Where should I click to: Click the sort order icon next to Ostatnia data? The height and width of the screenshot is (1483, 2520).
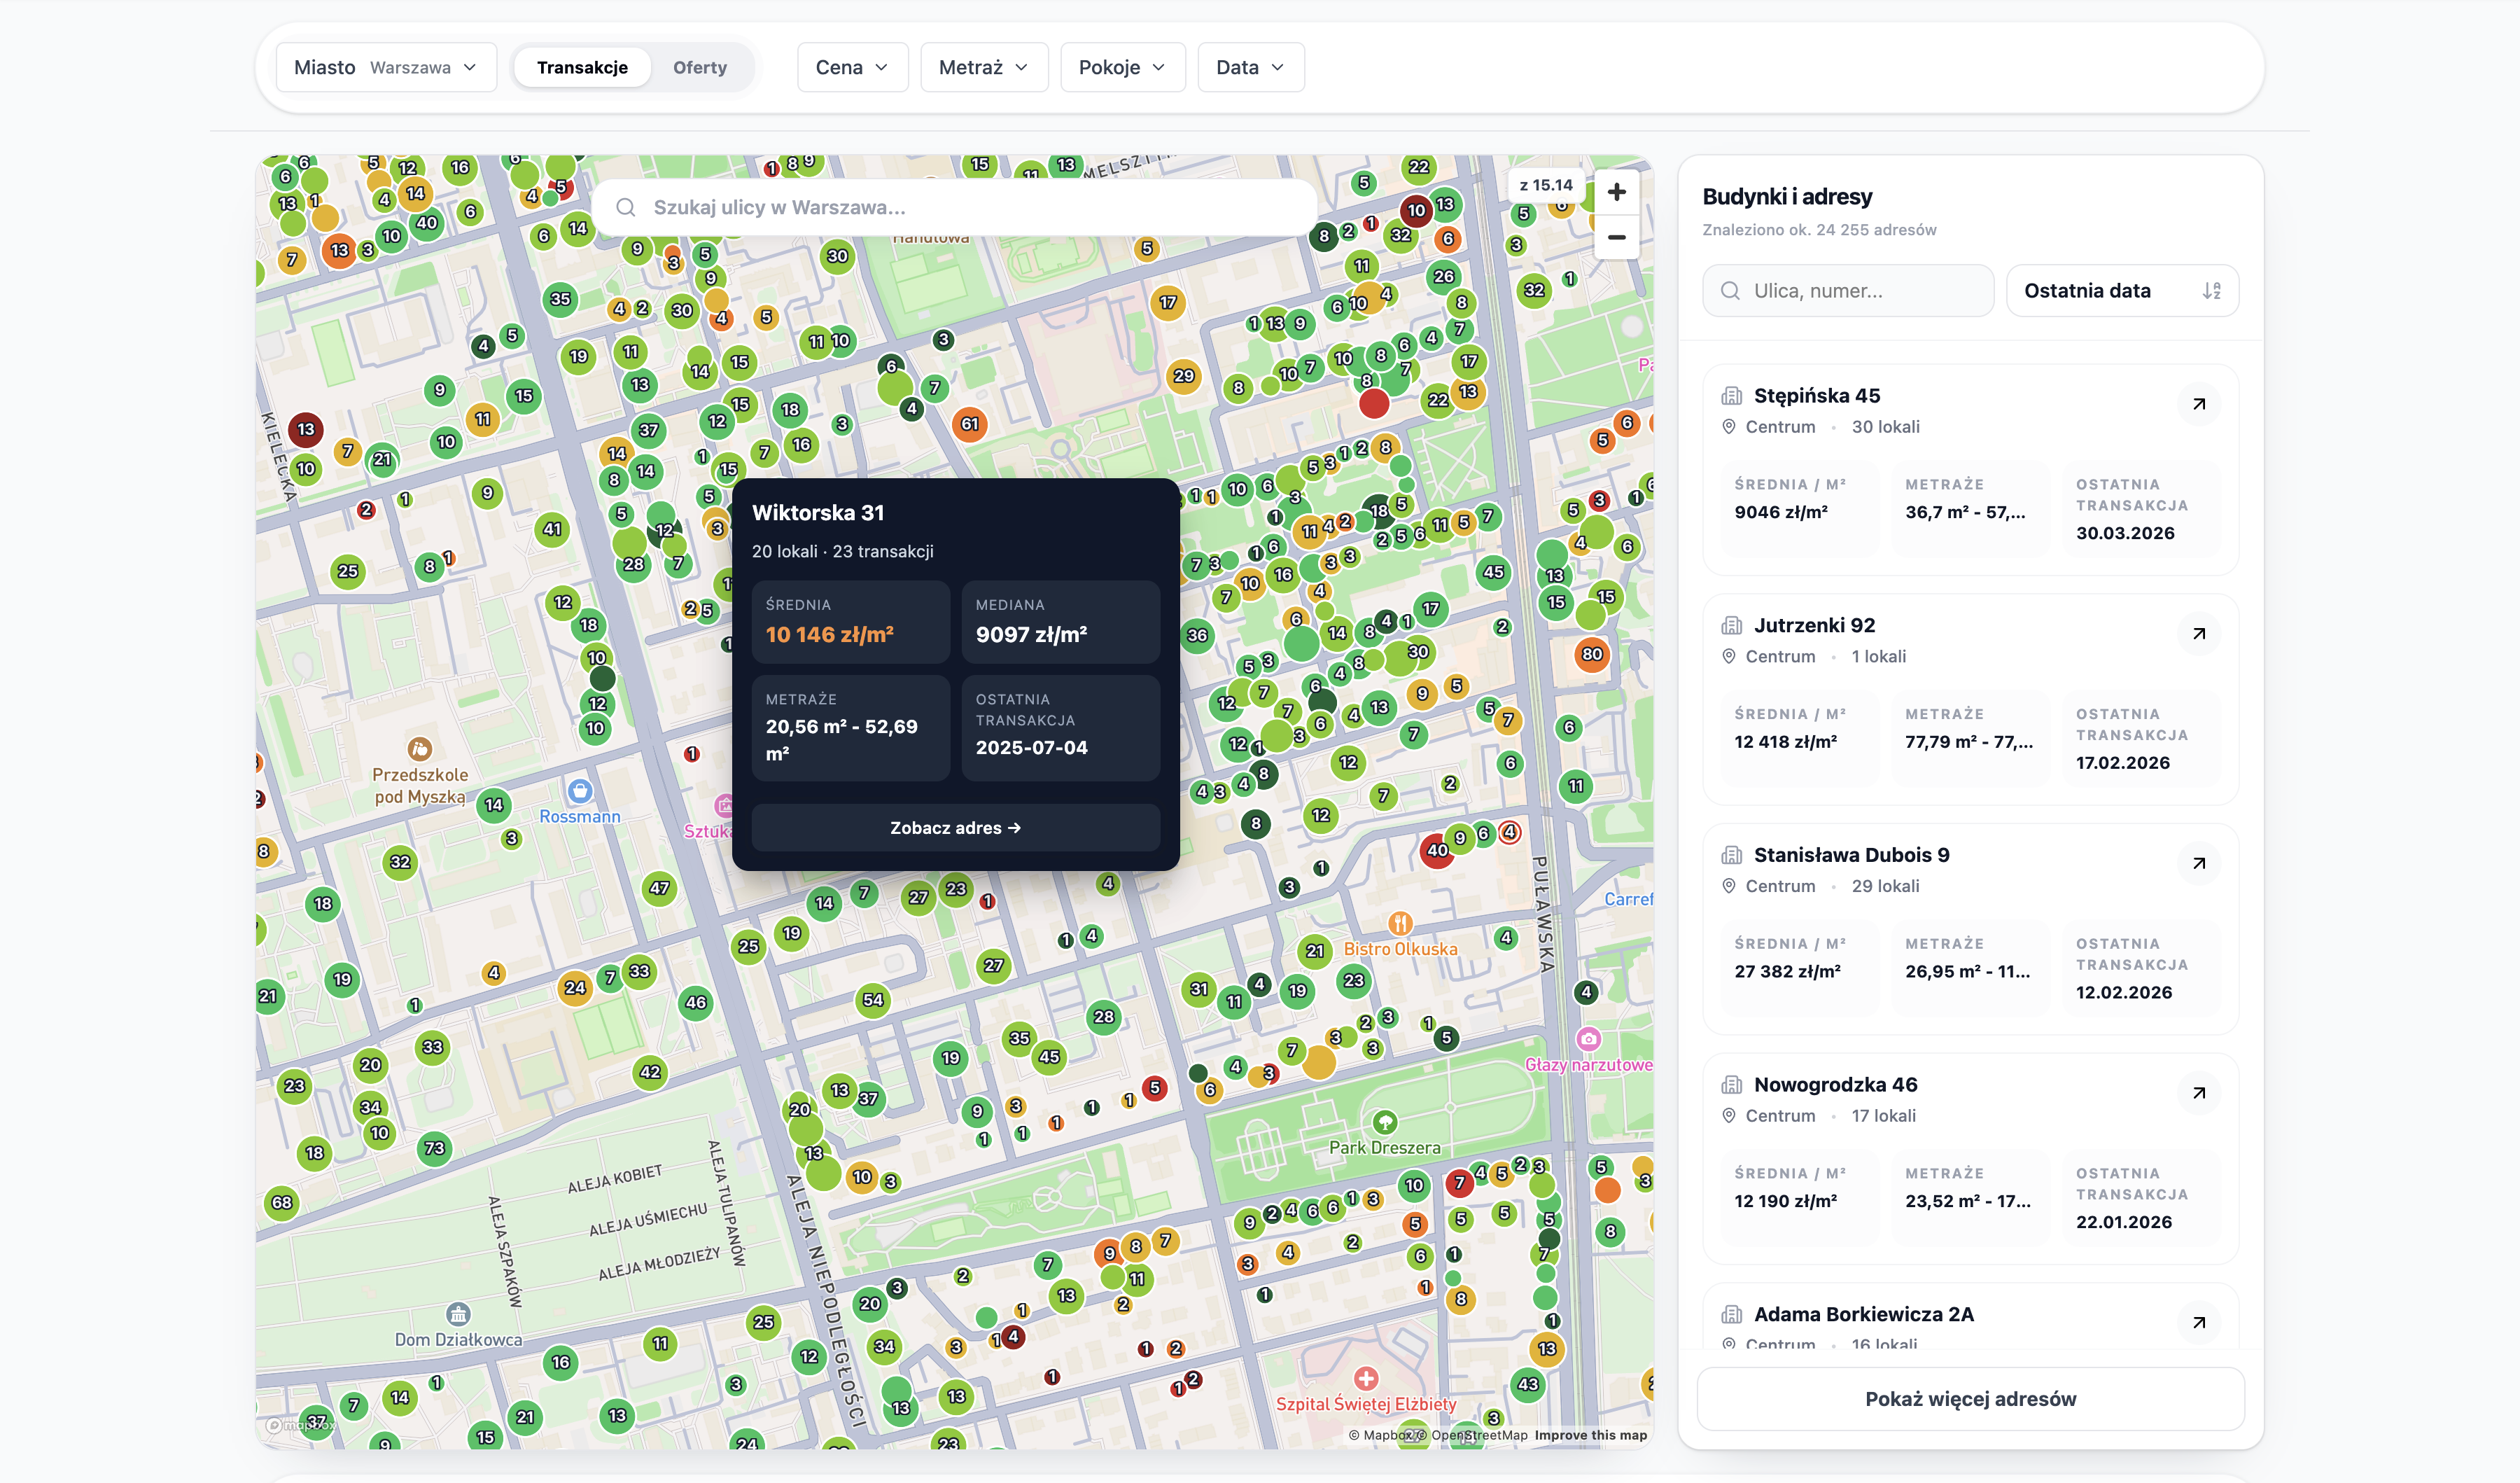point(2211,291)
